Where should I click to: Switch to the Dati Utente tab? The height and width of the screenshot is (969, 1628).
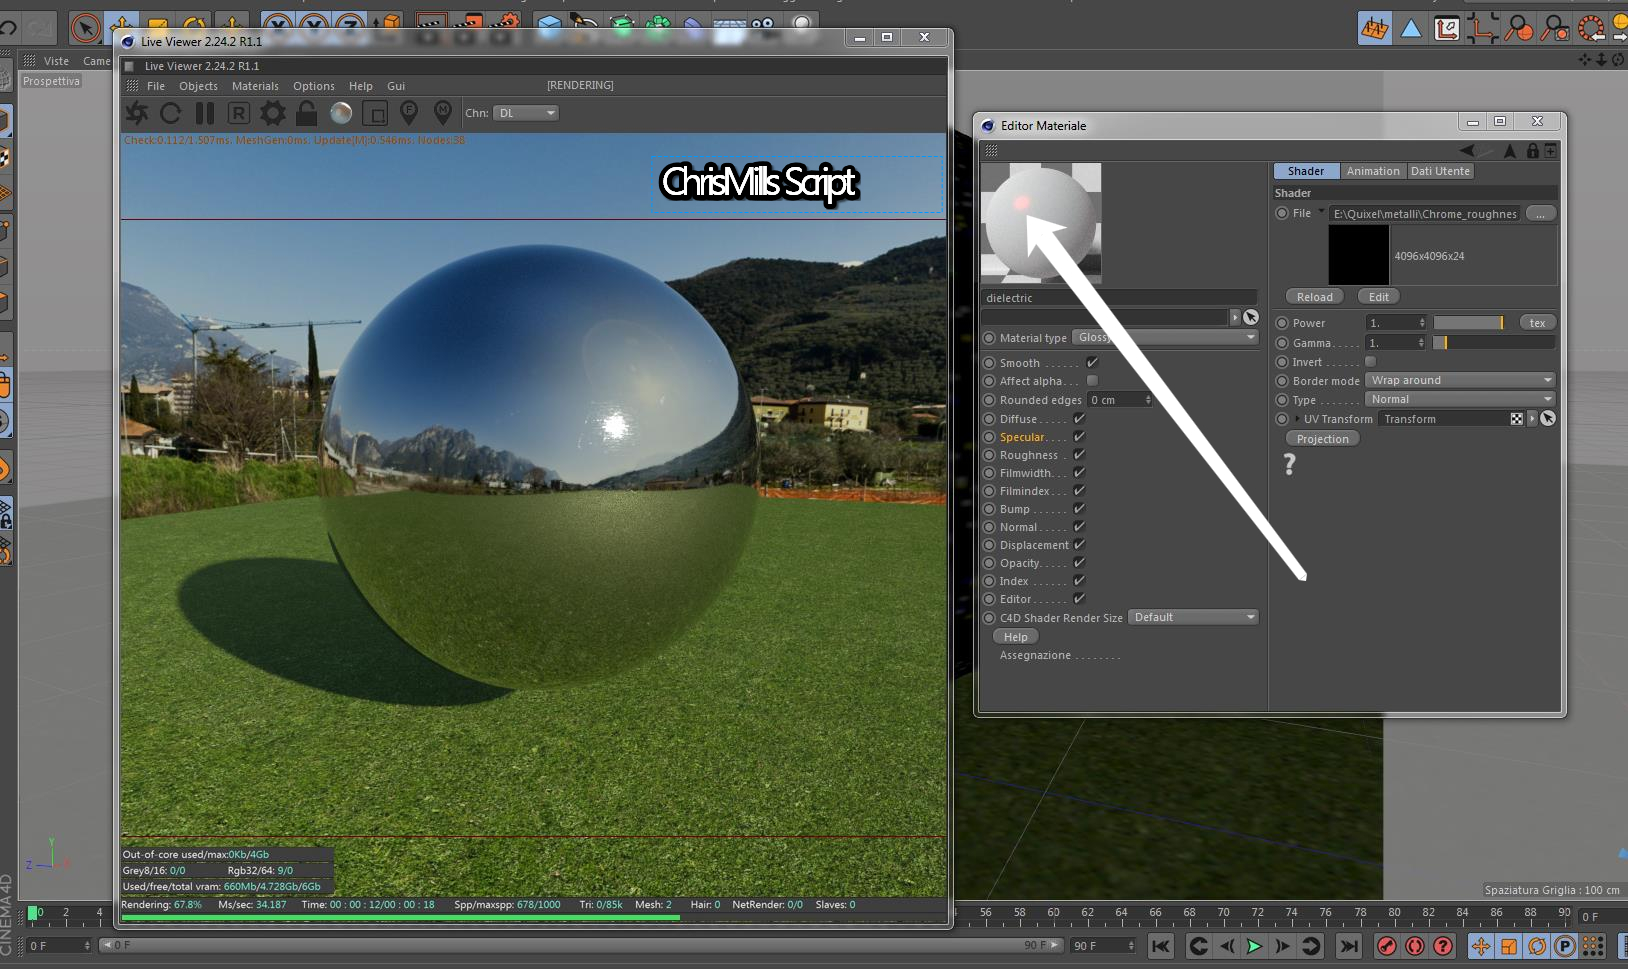tap(1440, 171)
